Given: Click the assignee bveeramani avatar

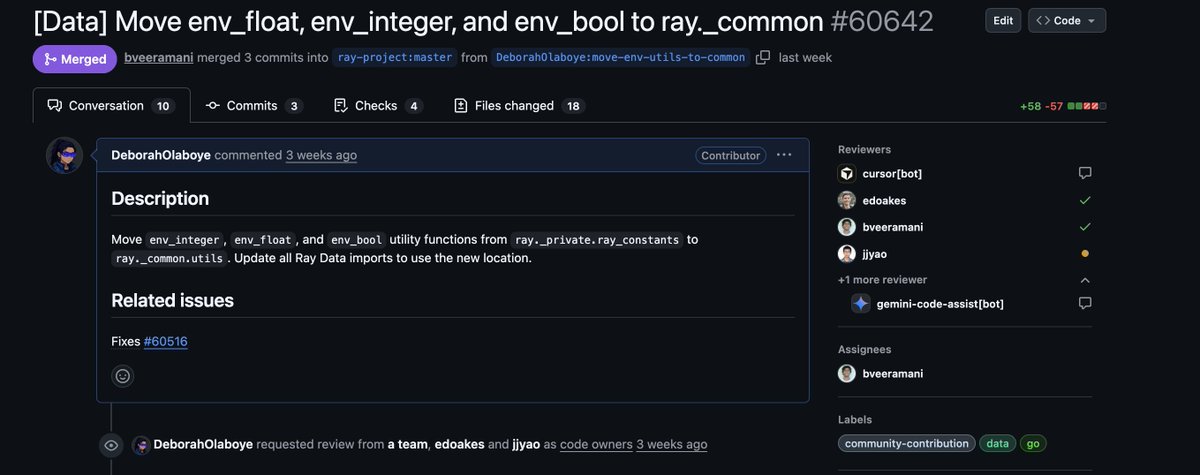Looking at the screenshot, I should pyautogui.click(x=847, y=373).
